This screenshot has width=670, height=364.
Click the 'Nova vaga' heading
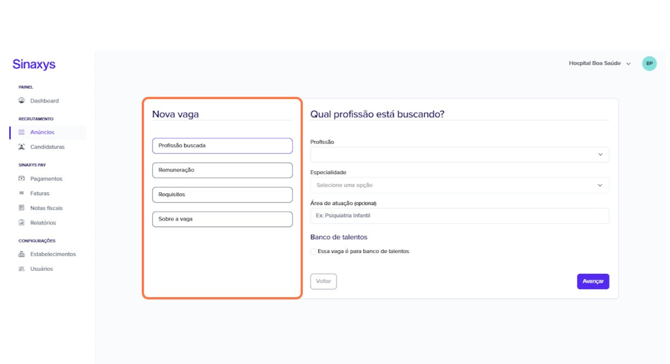tap(175, 114)
